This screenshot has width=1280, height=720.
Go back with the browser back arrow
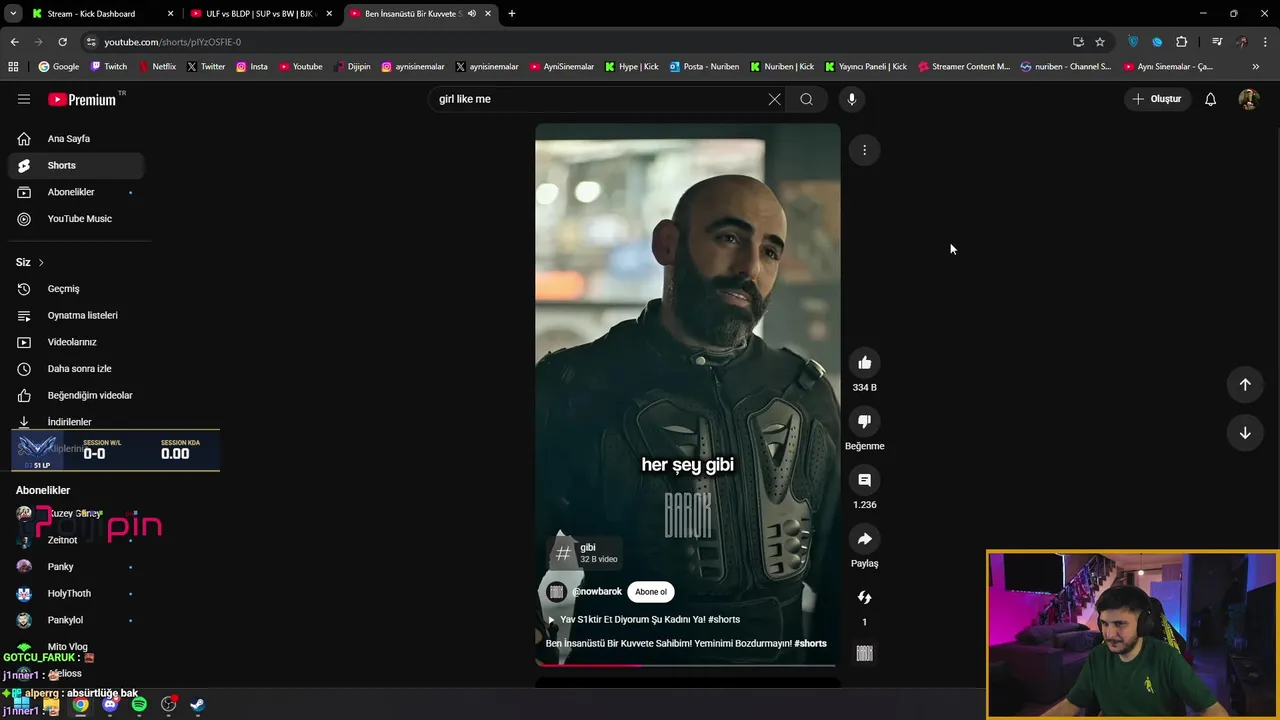(14, 42)
